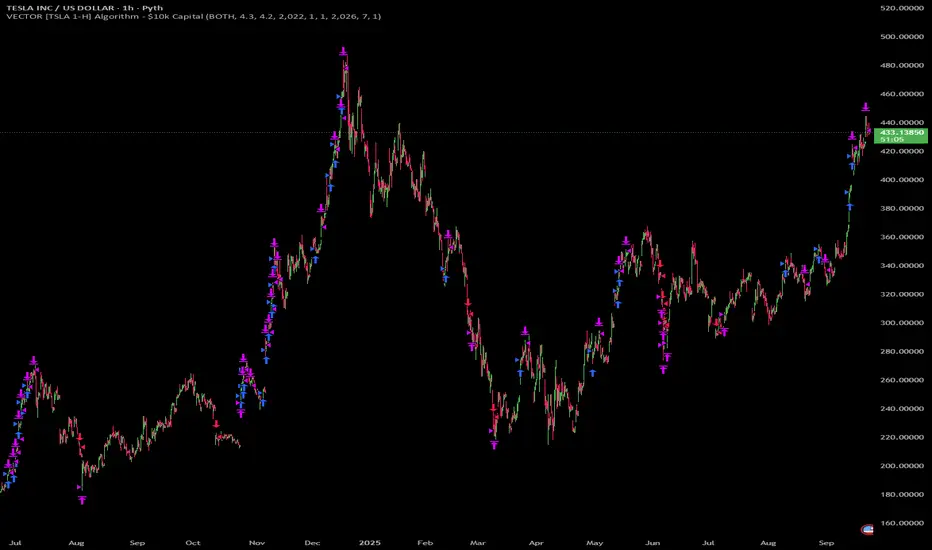The image size is (932, 550).
Task: Click the 320.00000 price axis label
Action: [x=902, y=294]
